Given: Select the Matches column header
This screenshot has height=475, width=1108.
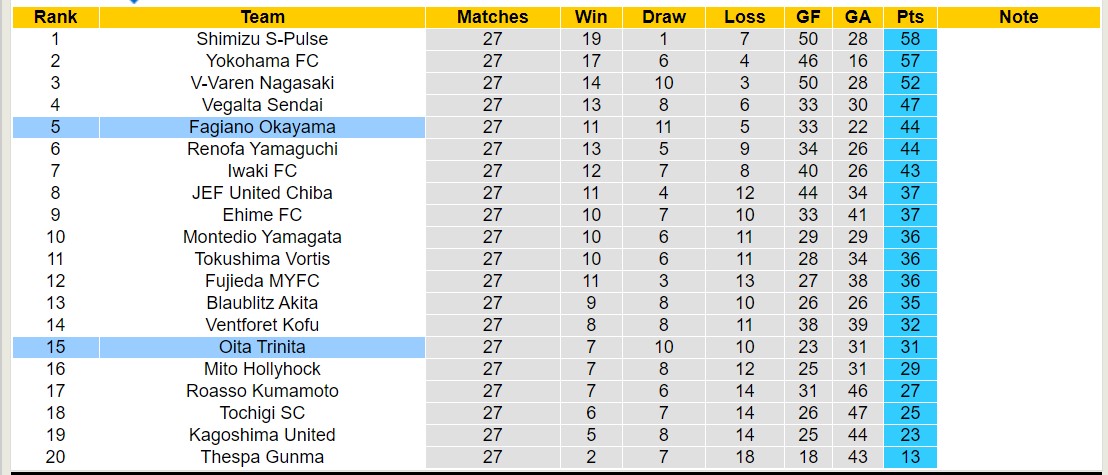Looking at the screenshot, I should [492, 17].
